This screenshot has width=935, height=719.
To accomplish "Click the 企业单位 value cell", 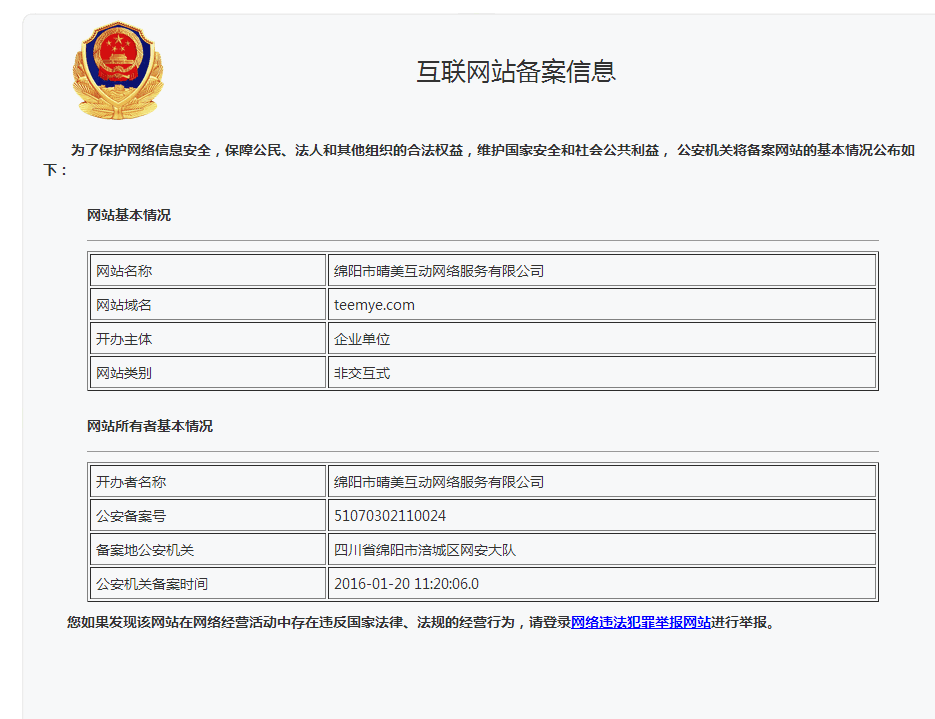I will tap(602, 339).
